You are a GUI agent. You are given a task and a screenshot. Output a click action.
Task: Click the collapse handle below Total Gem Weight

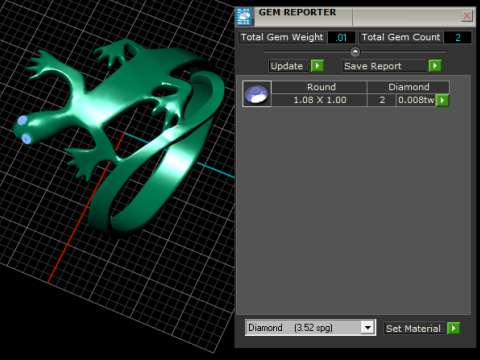(355, 52)
